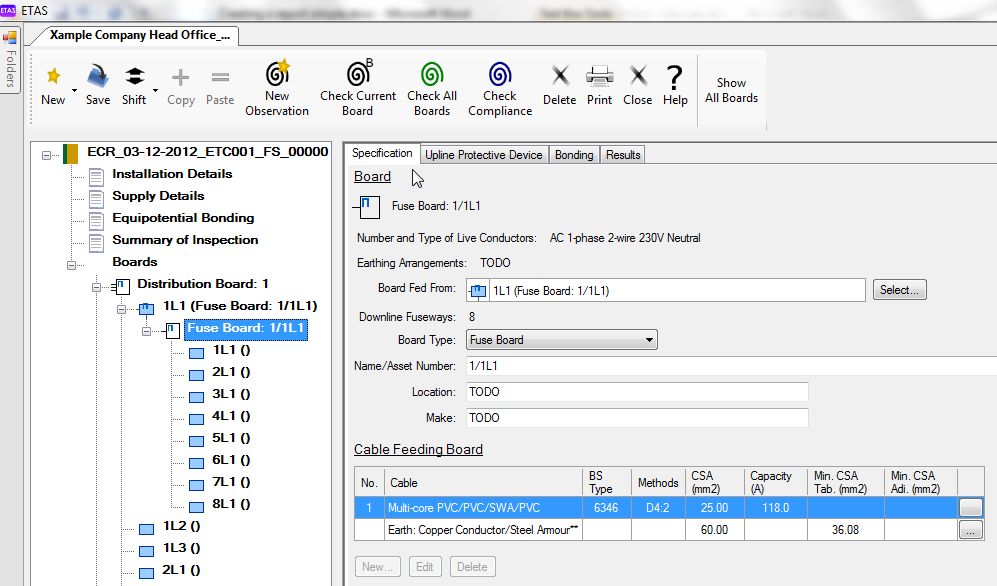Switch to Upline Protective Device tab

[483, 154]
